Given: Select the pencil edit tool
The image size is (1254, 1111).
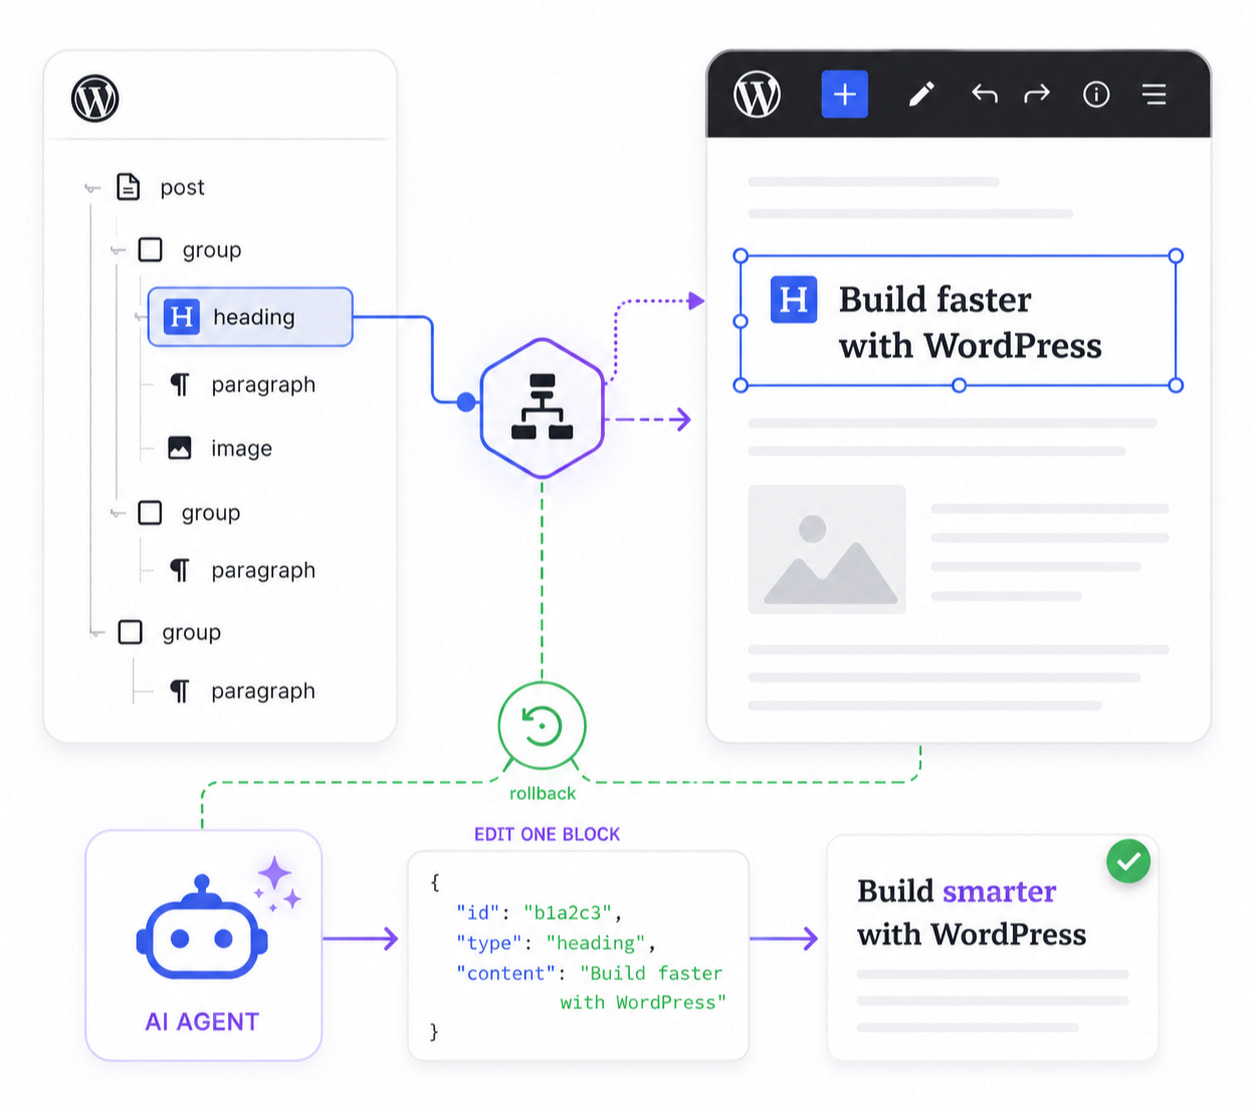Looking at the screenshot, I should tap(921, 94).
